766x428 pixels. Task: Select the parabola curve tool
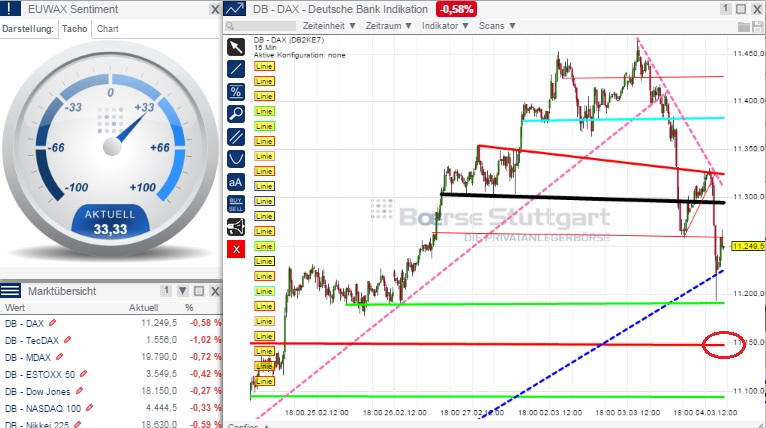point(236,159)
